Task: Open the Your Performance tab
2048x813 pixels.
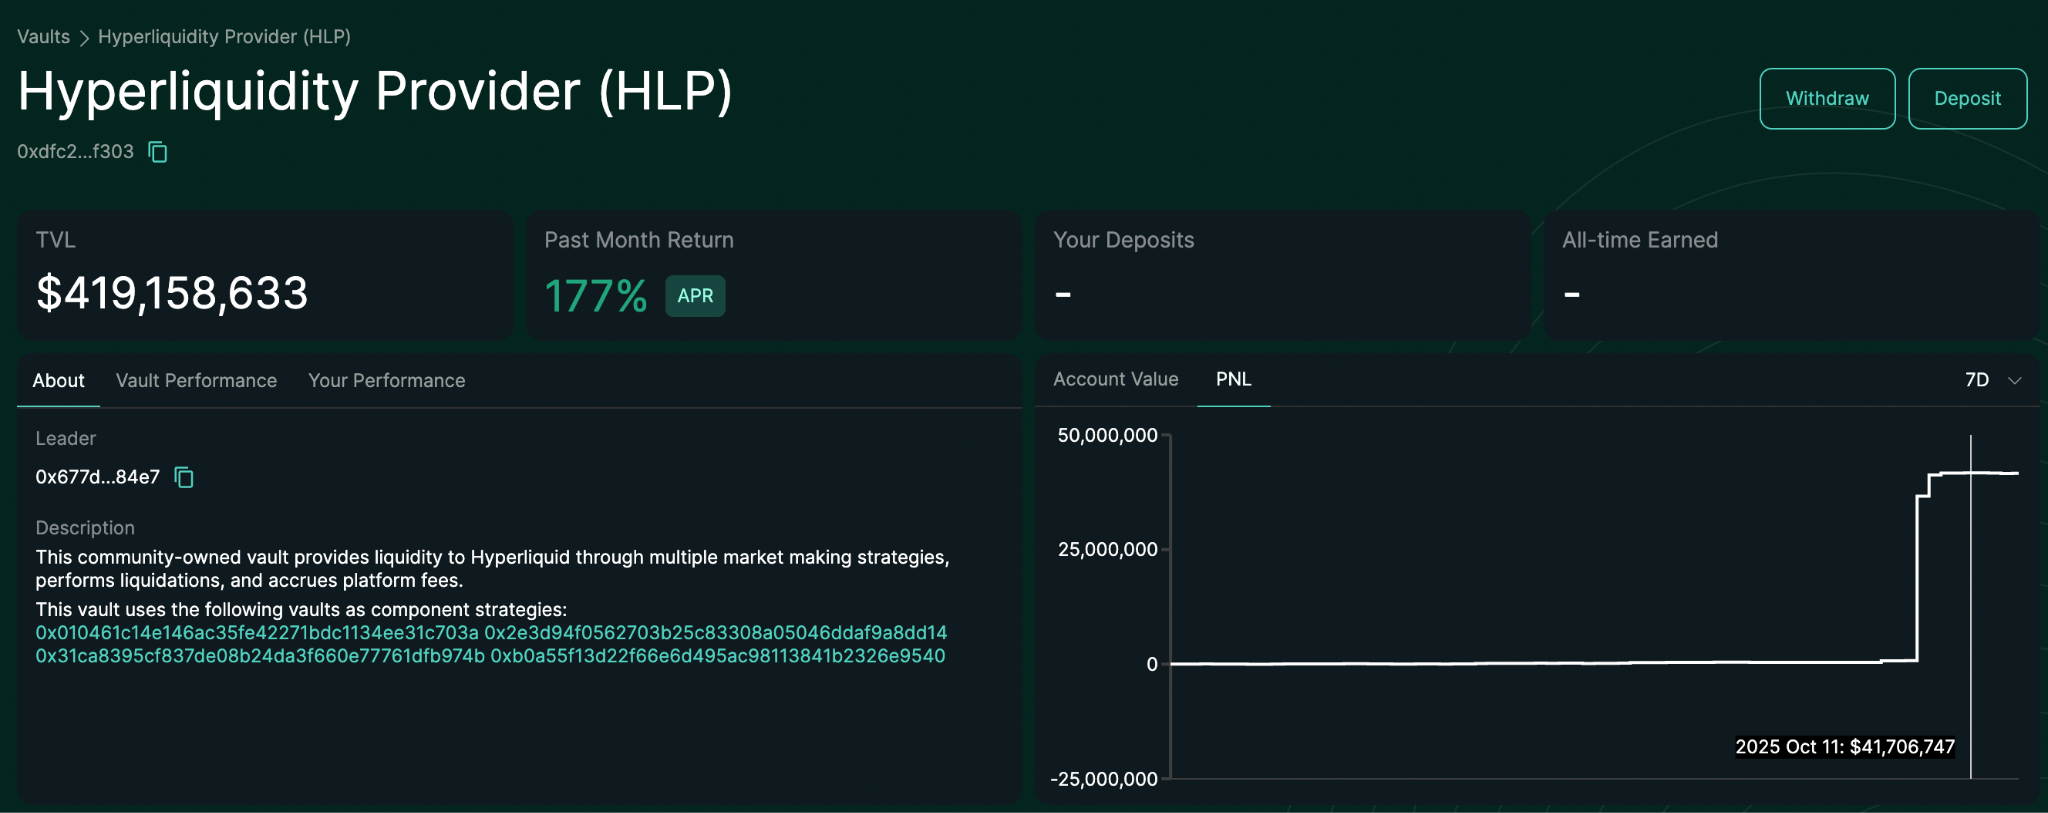Action: (387, 380)
